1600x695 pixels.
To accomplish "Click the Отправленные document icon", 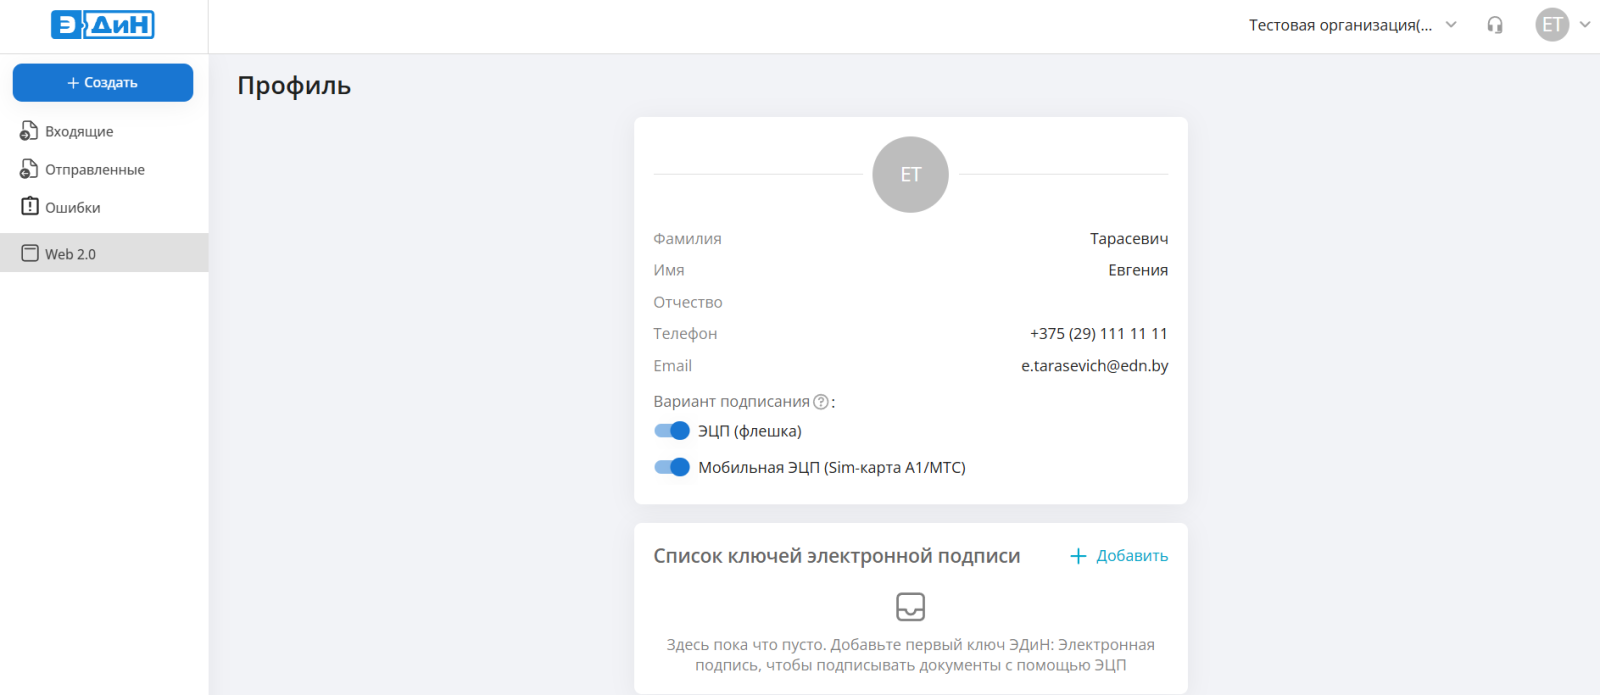I will [29, 170].
